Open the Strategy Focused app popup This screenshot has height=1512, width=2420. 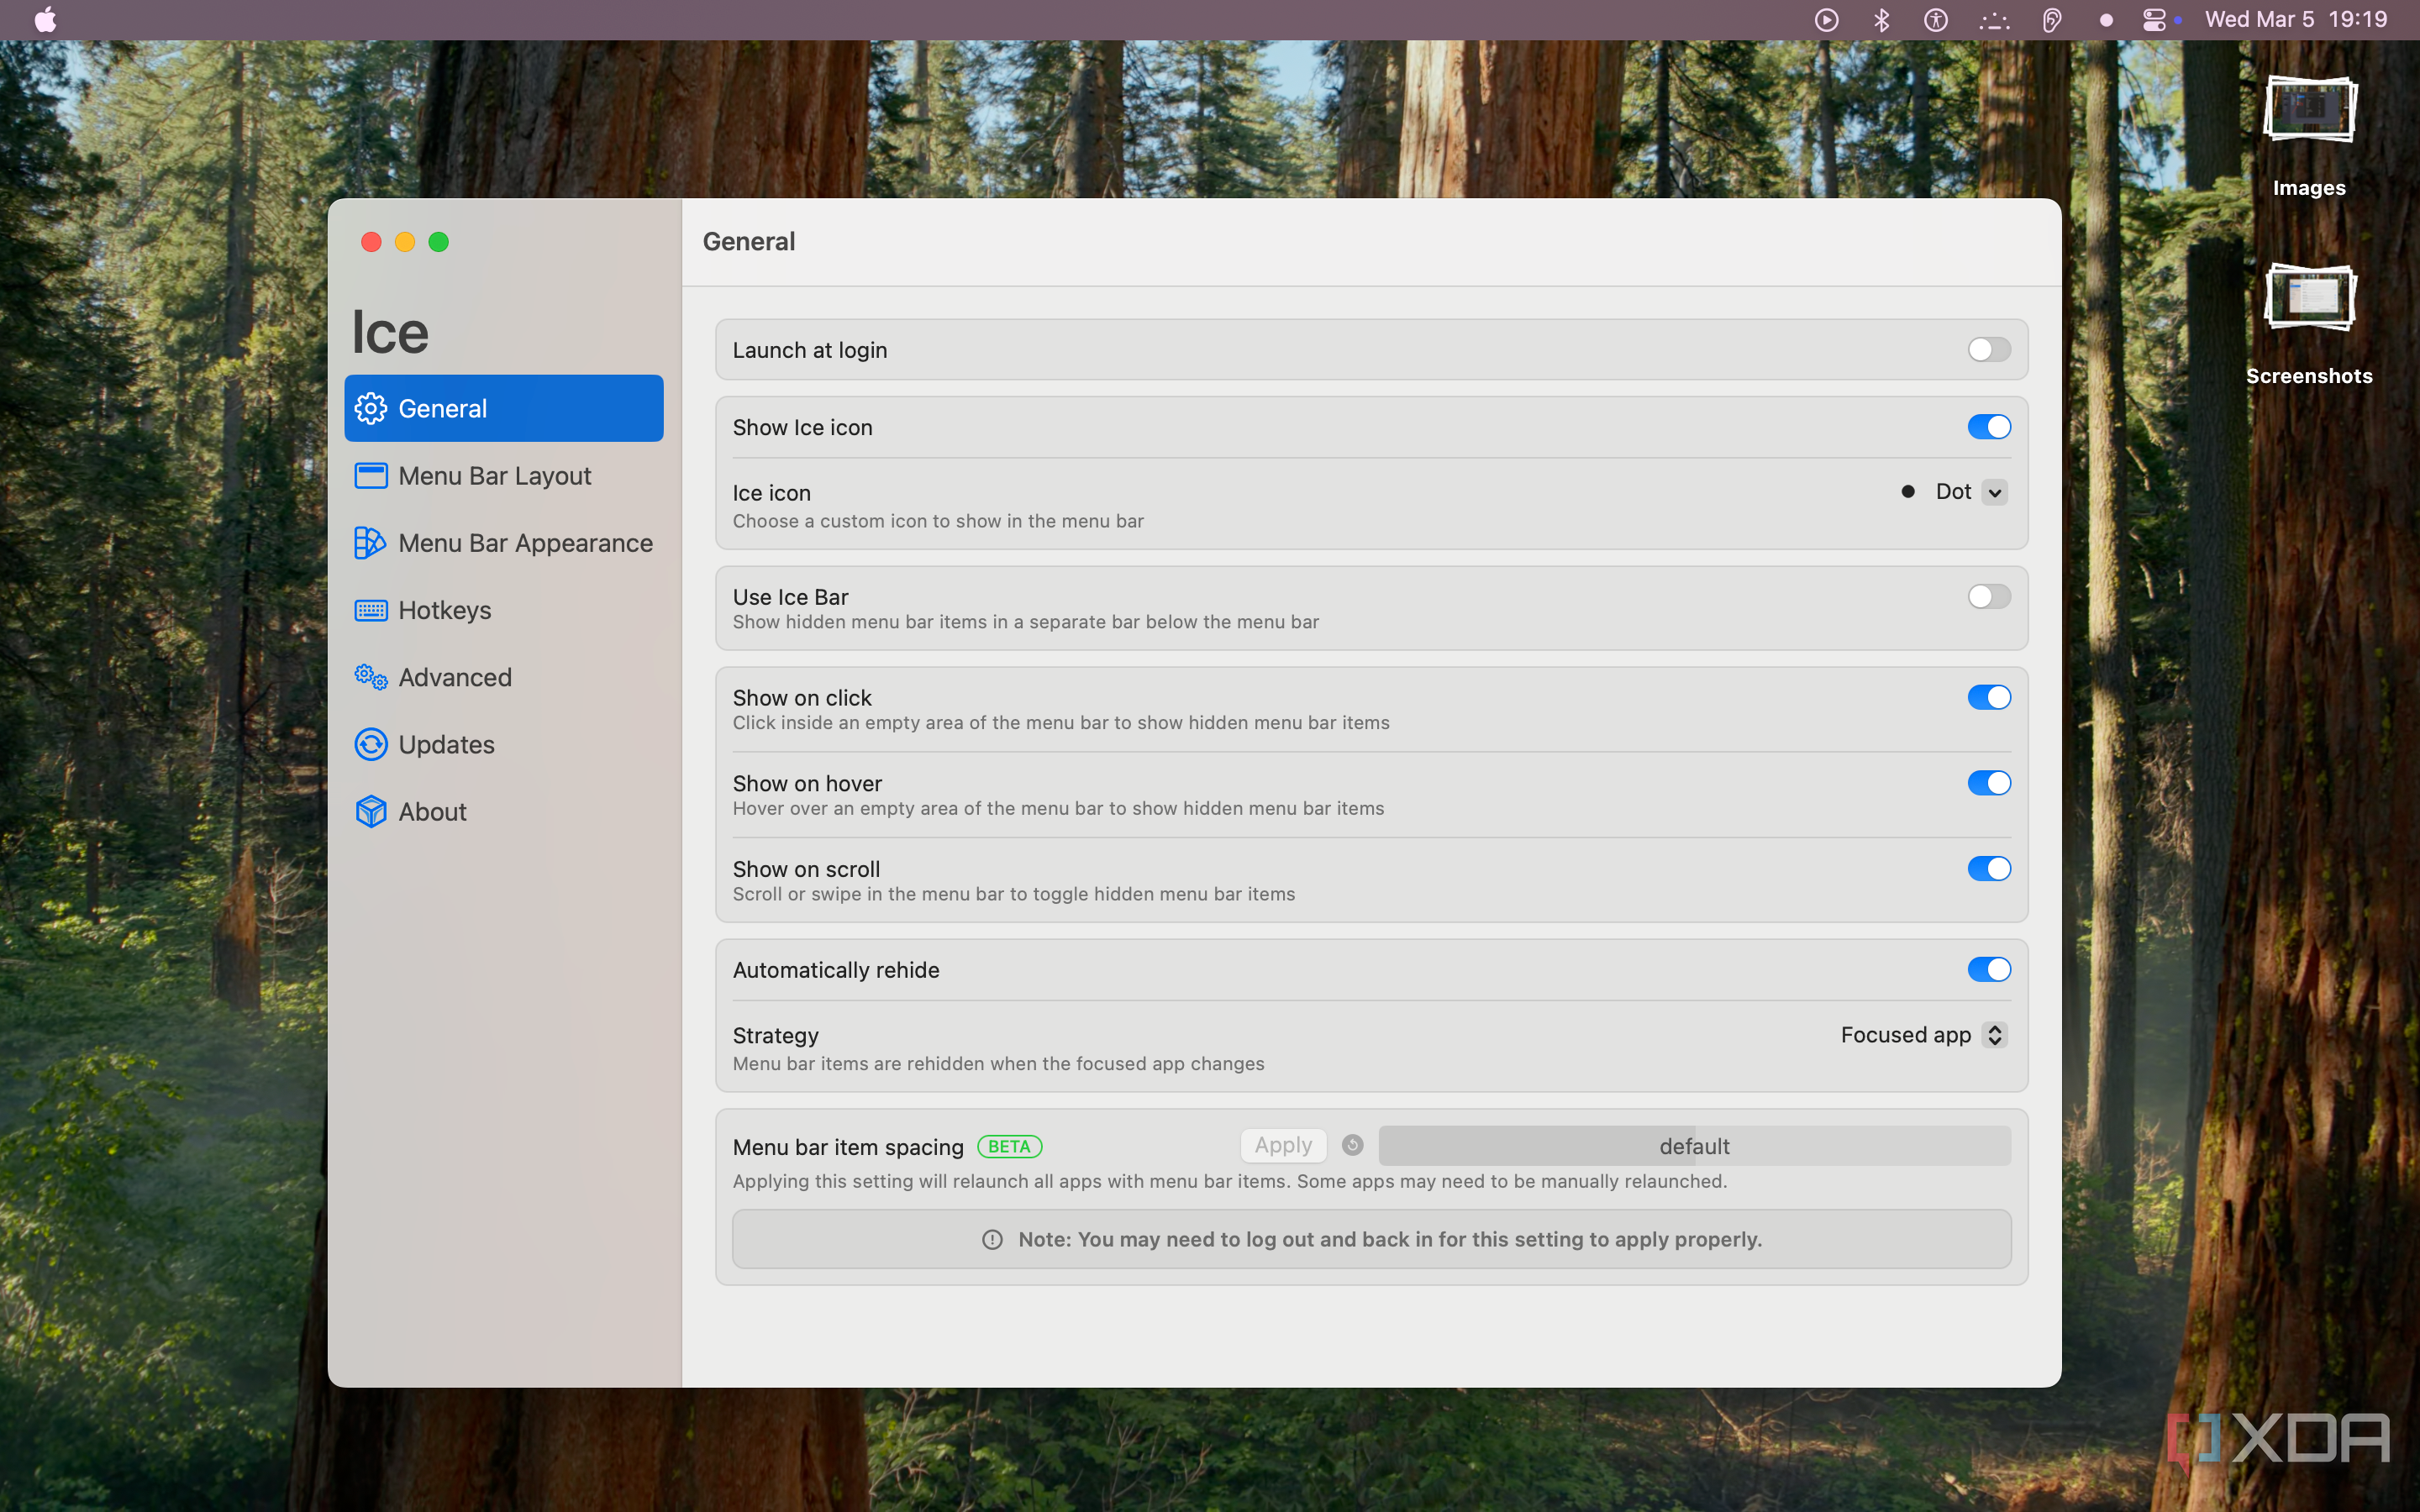pyautogui.click(x=1924, y=1035)
